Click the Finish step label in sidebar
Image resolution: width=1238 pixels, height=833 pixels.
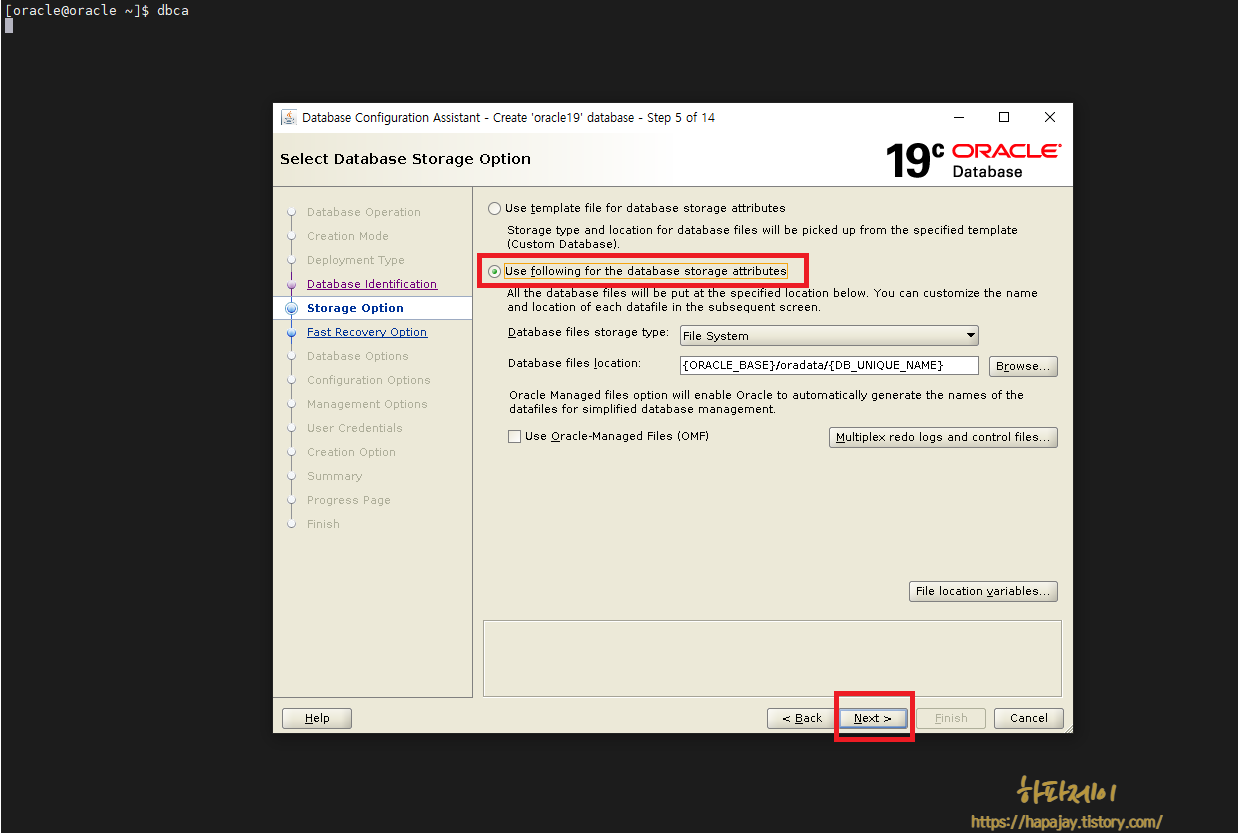[x=323, y=524]
